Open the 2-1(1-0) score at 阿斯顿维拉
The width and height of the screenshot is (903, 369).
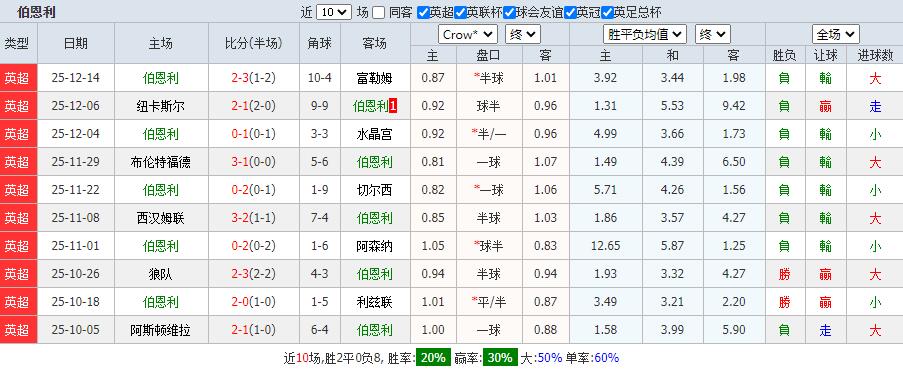pyautogui.click(x=253, y=330)
